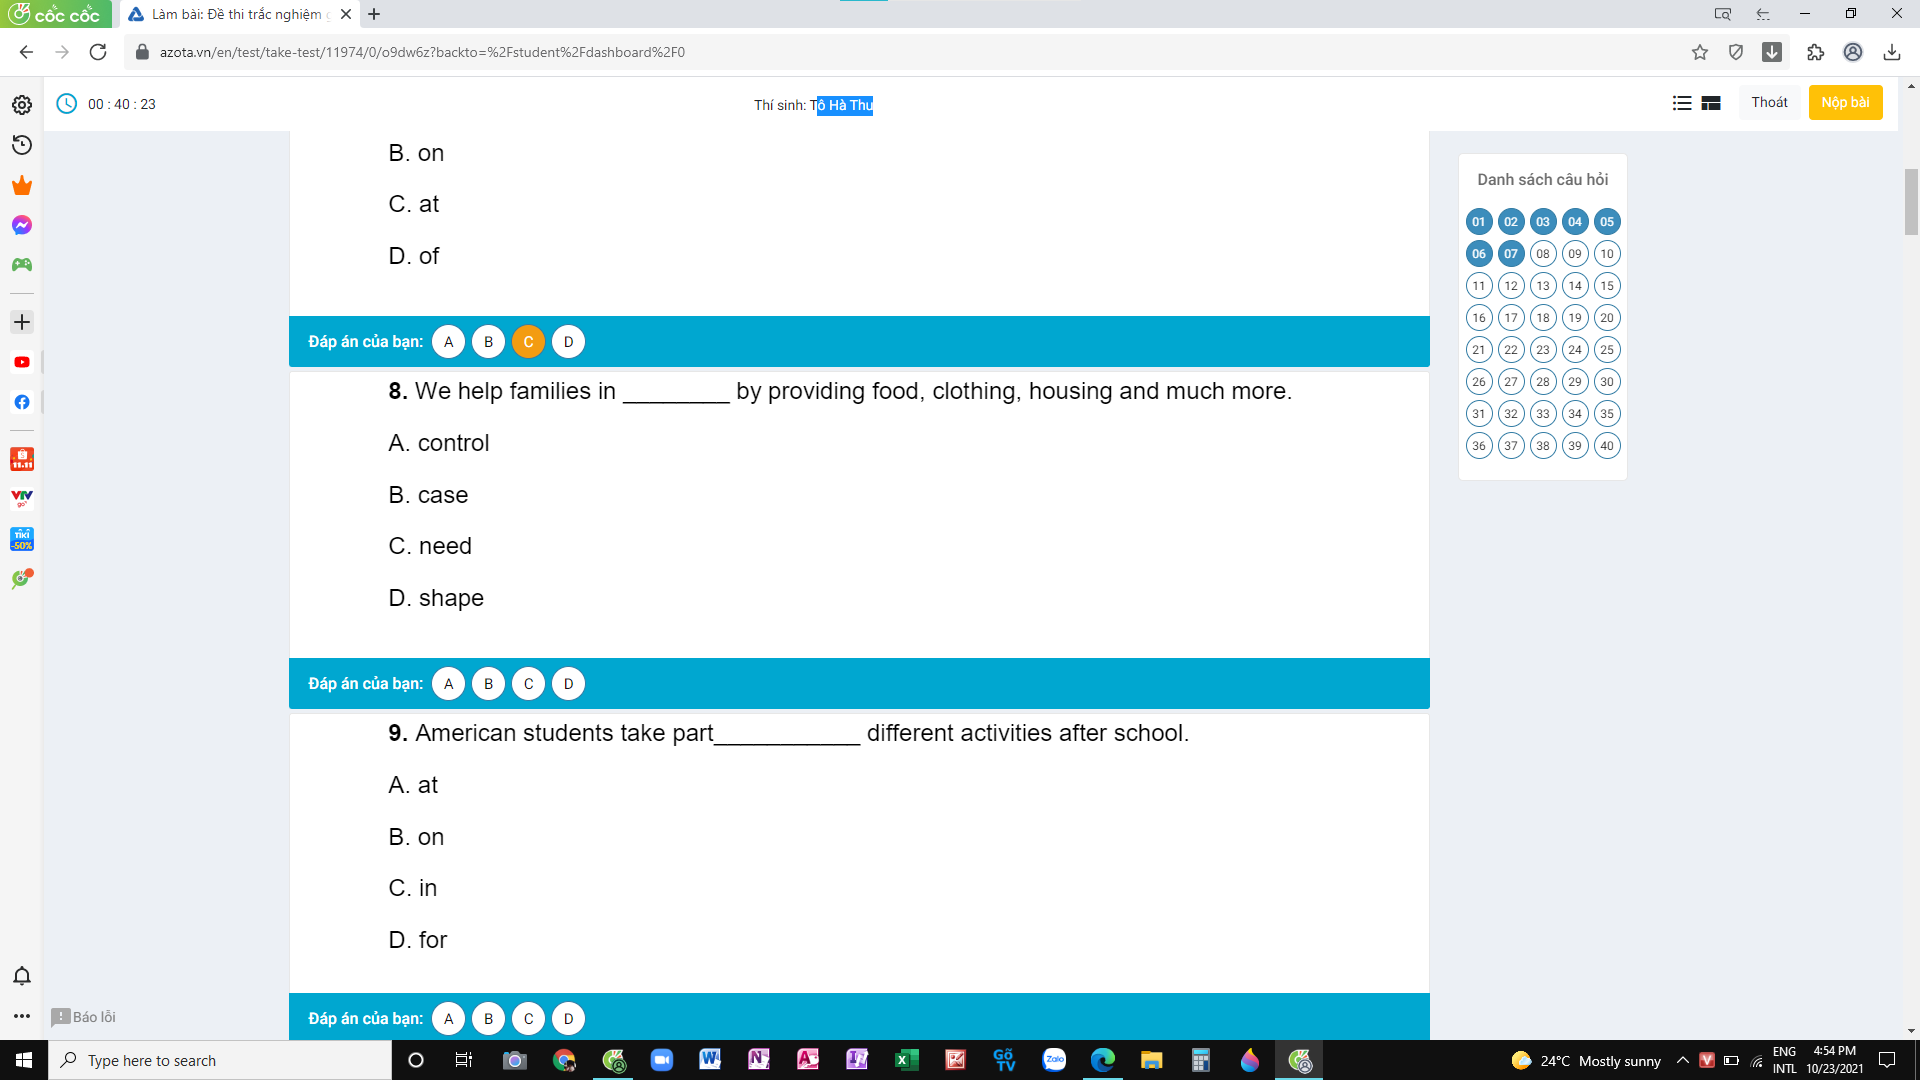Click Nộp bài submit button
The width and height of the screenshot is (1920, 1080).
point(1845,102)
